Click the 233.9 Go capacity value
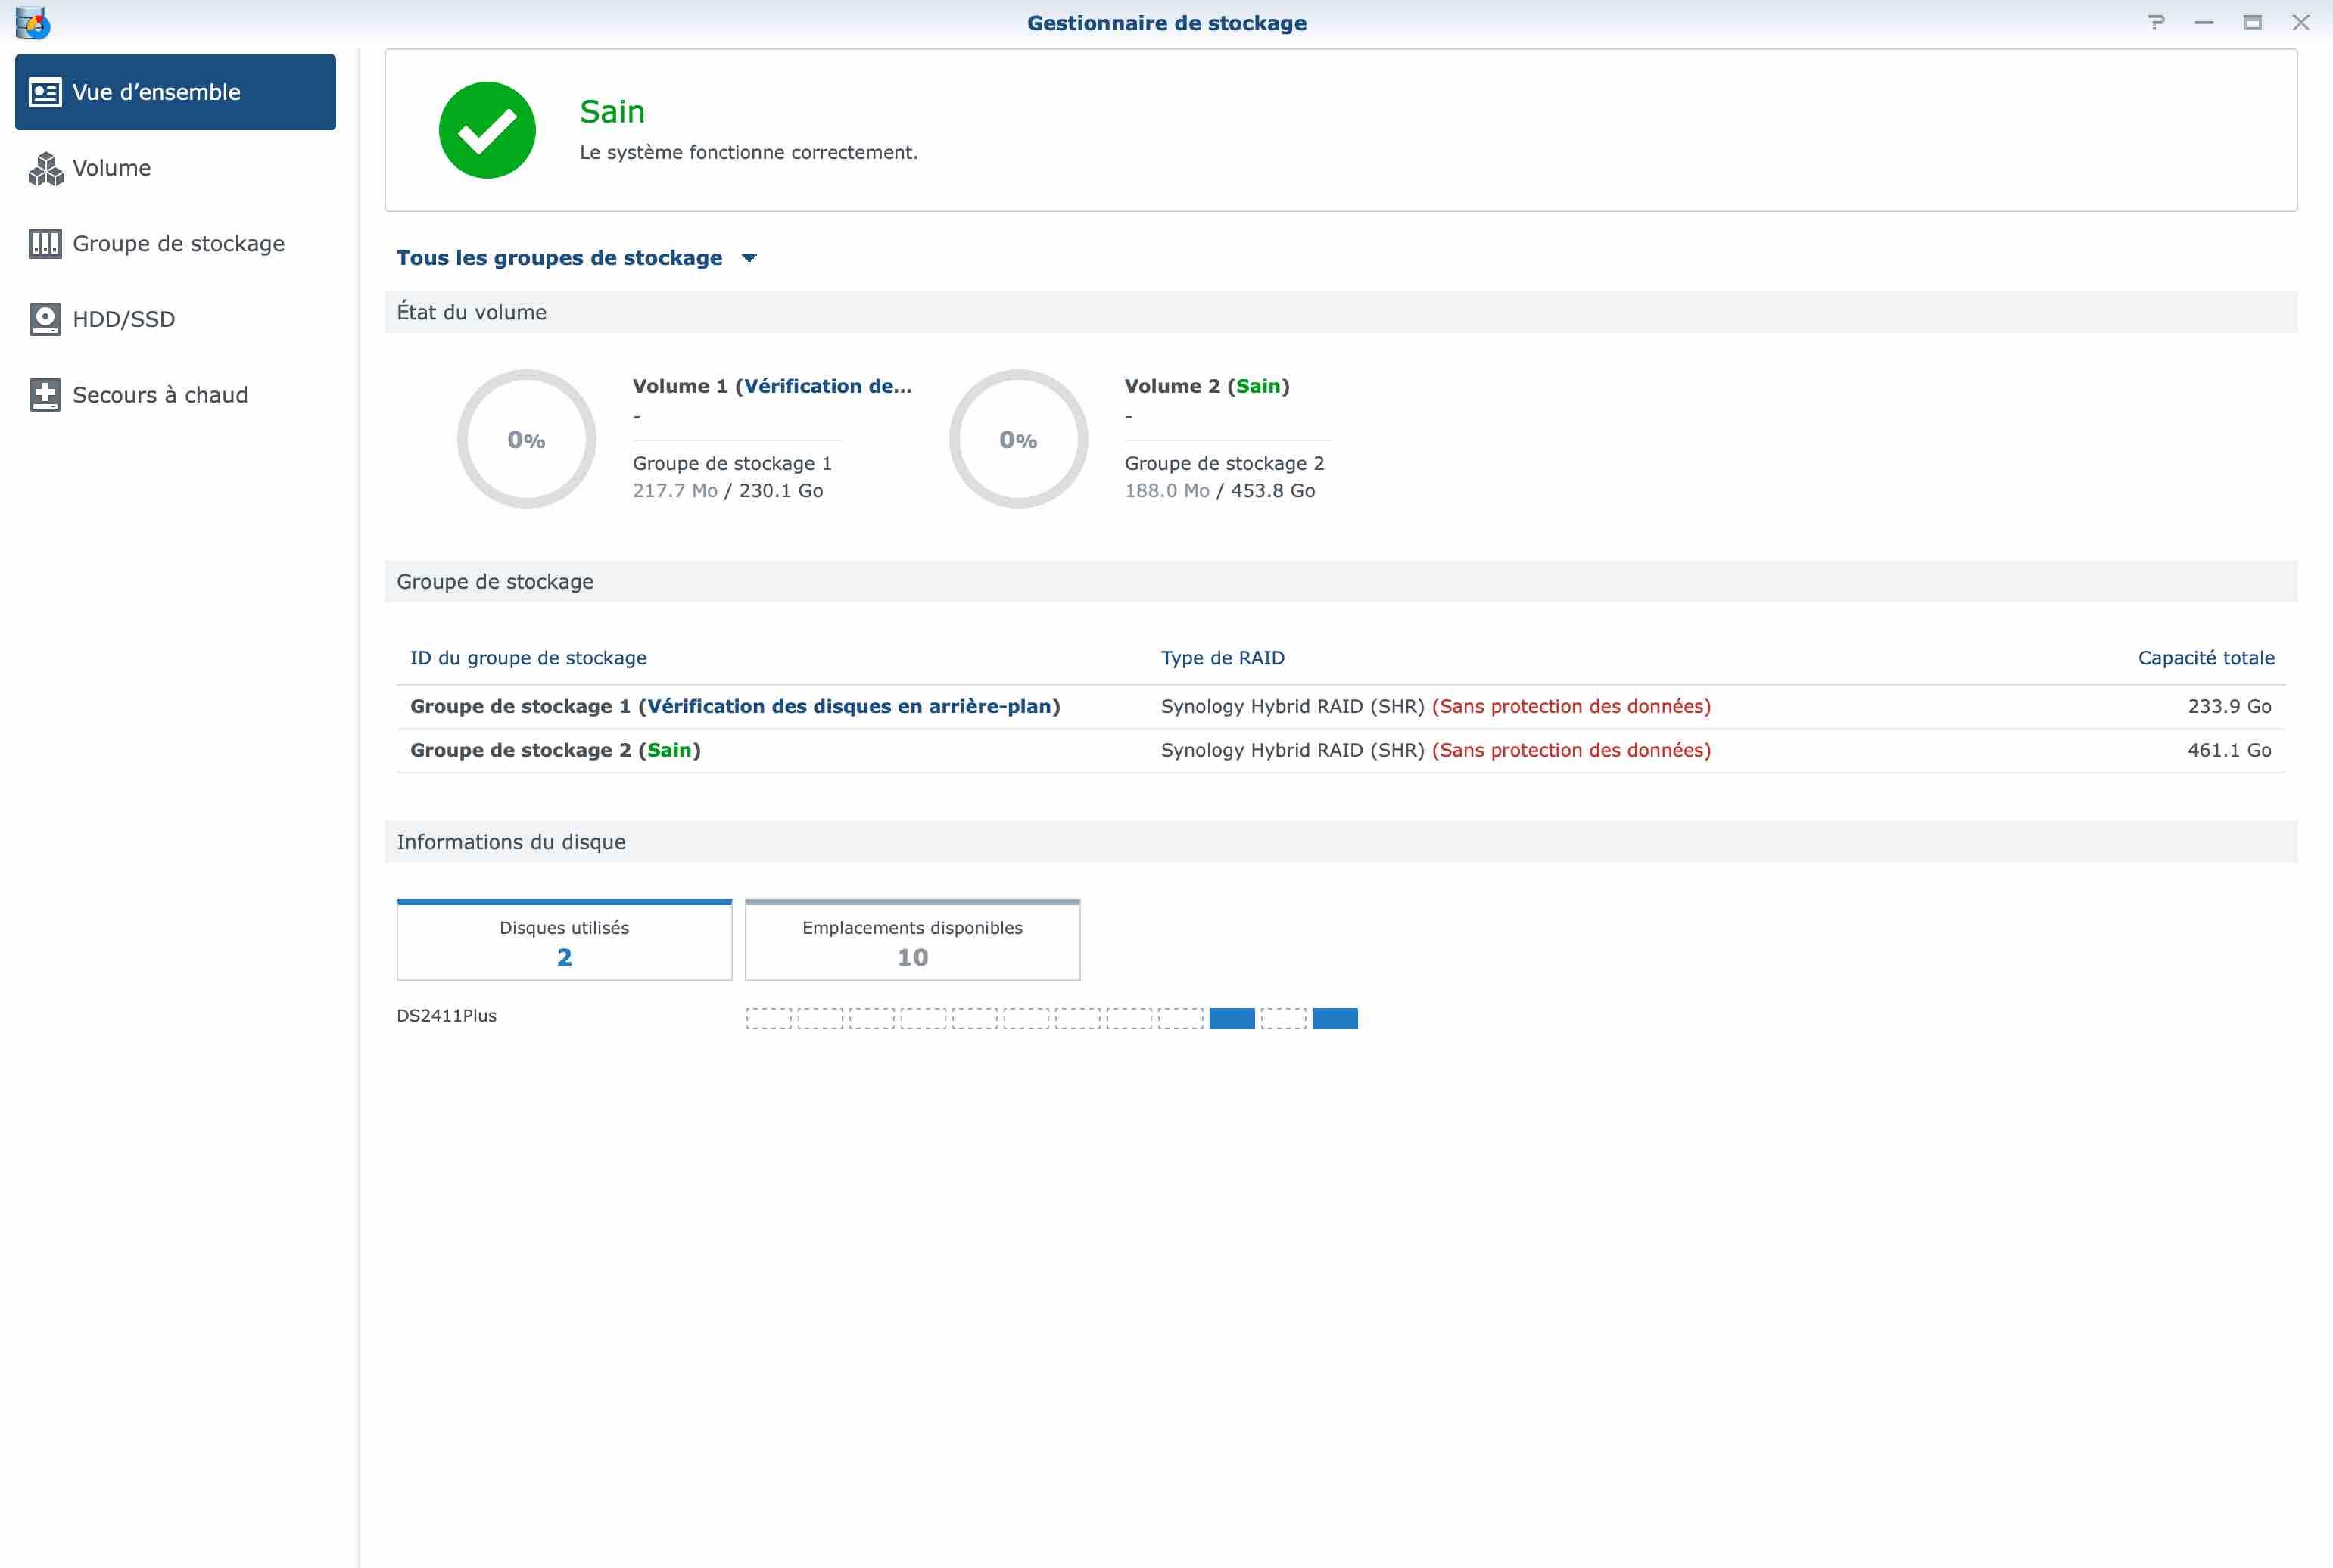 2229,706
